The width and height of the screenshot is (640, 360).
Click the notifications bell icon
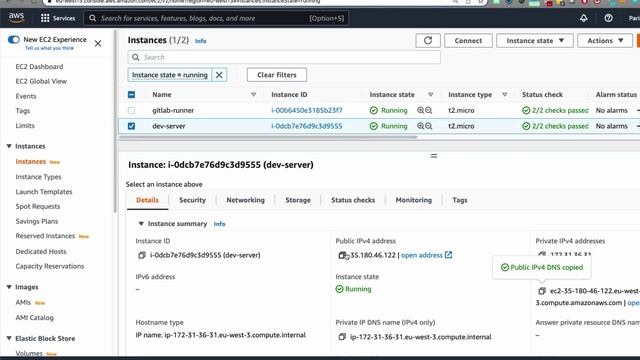point(584,18)
